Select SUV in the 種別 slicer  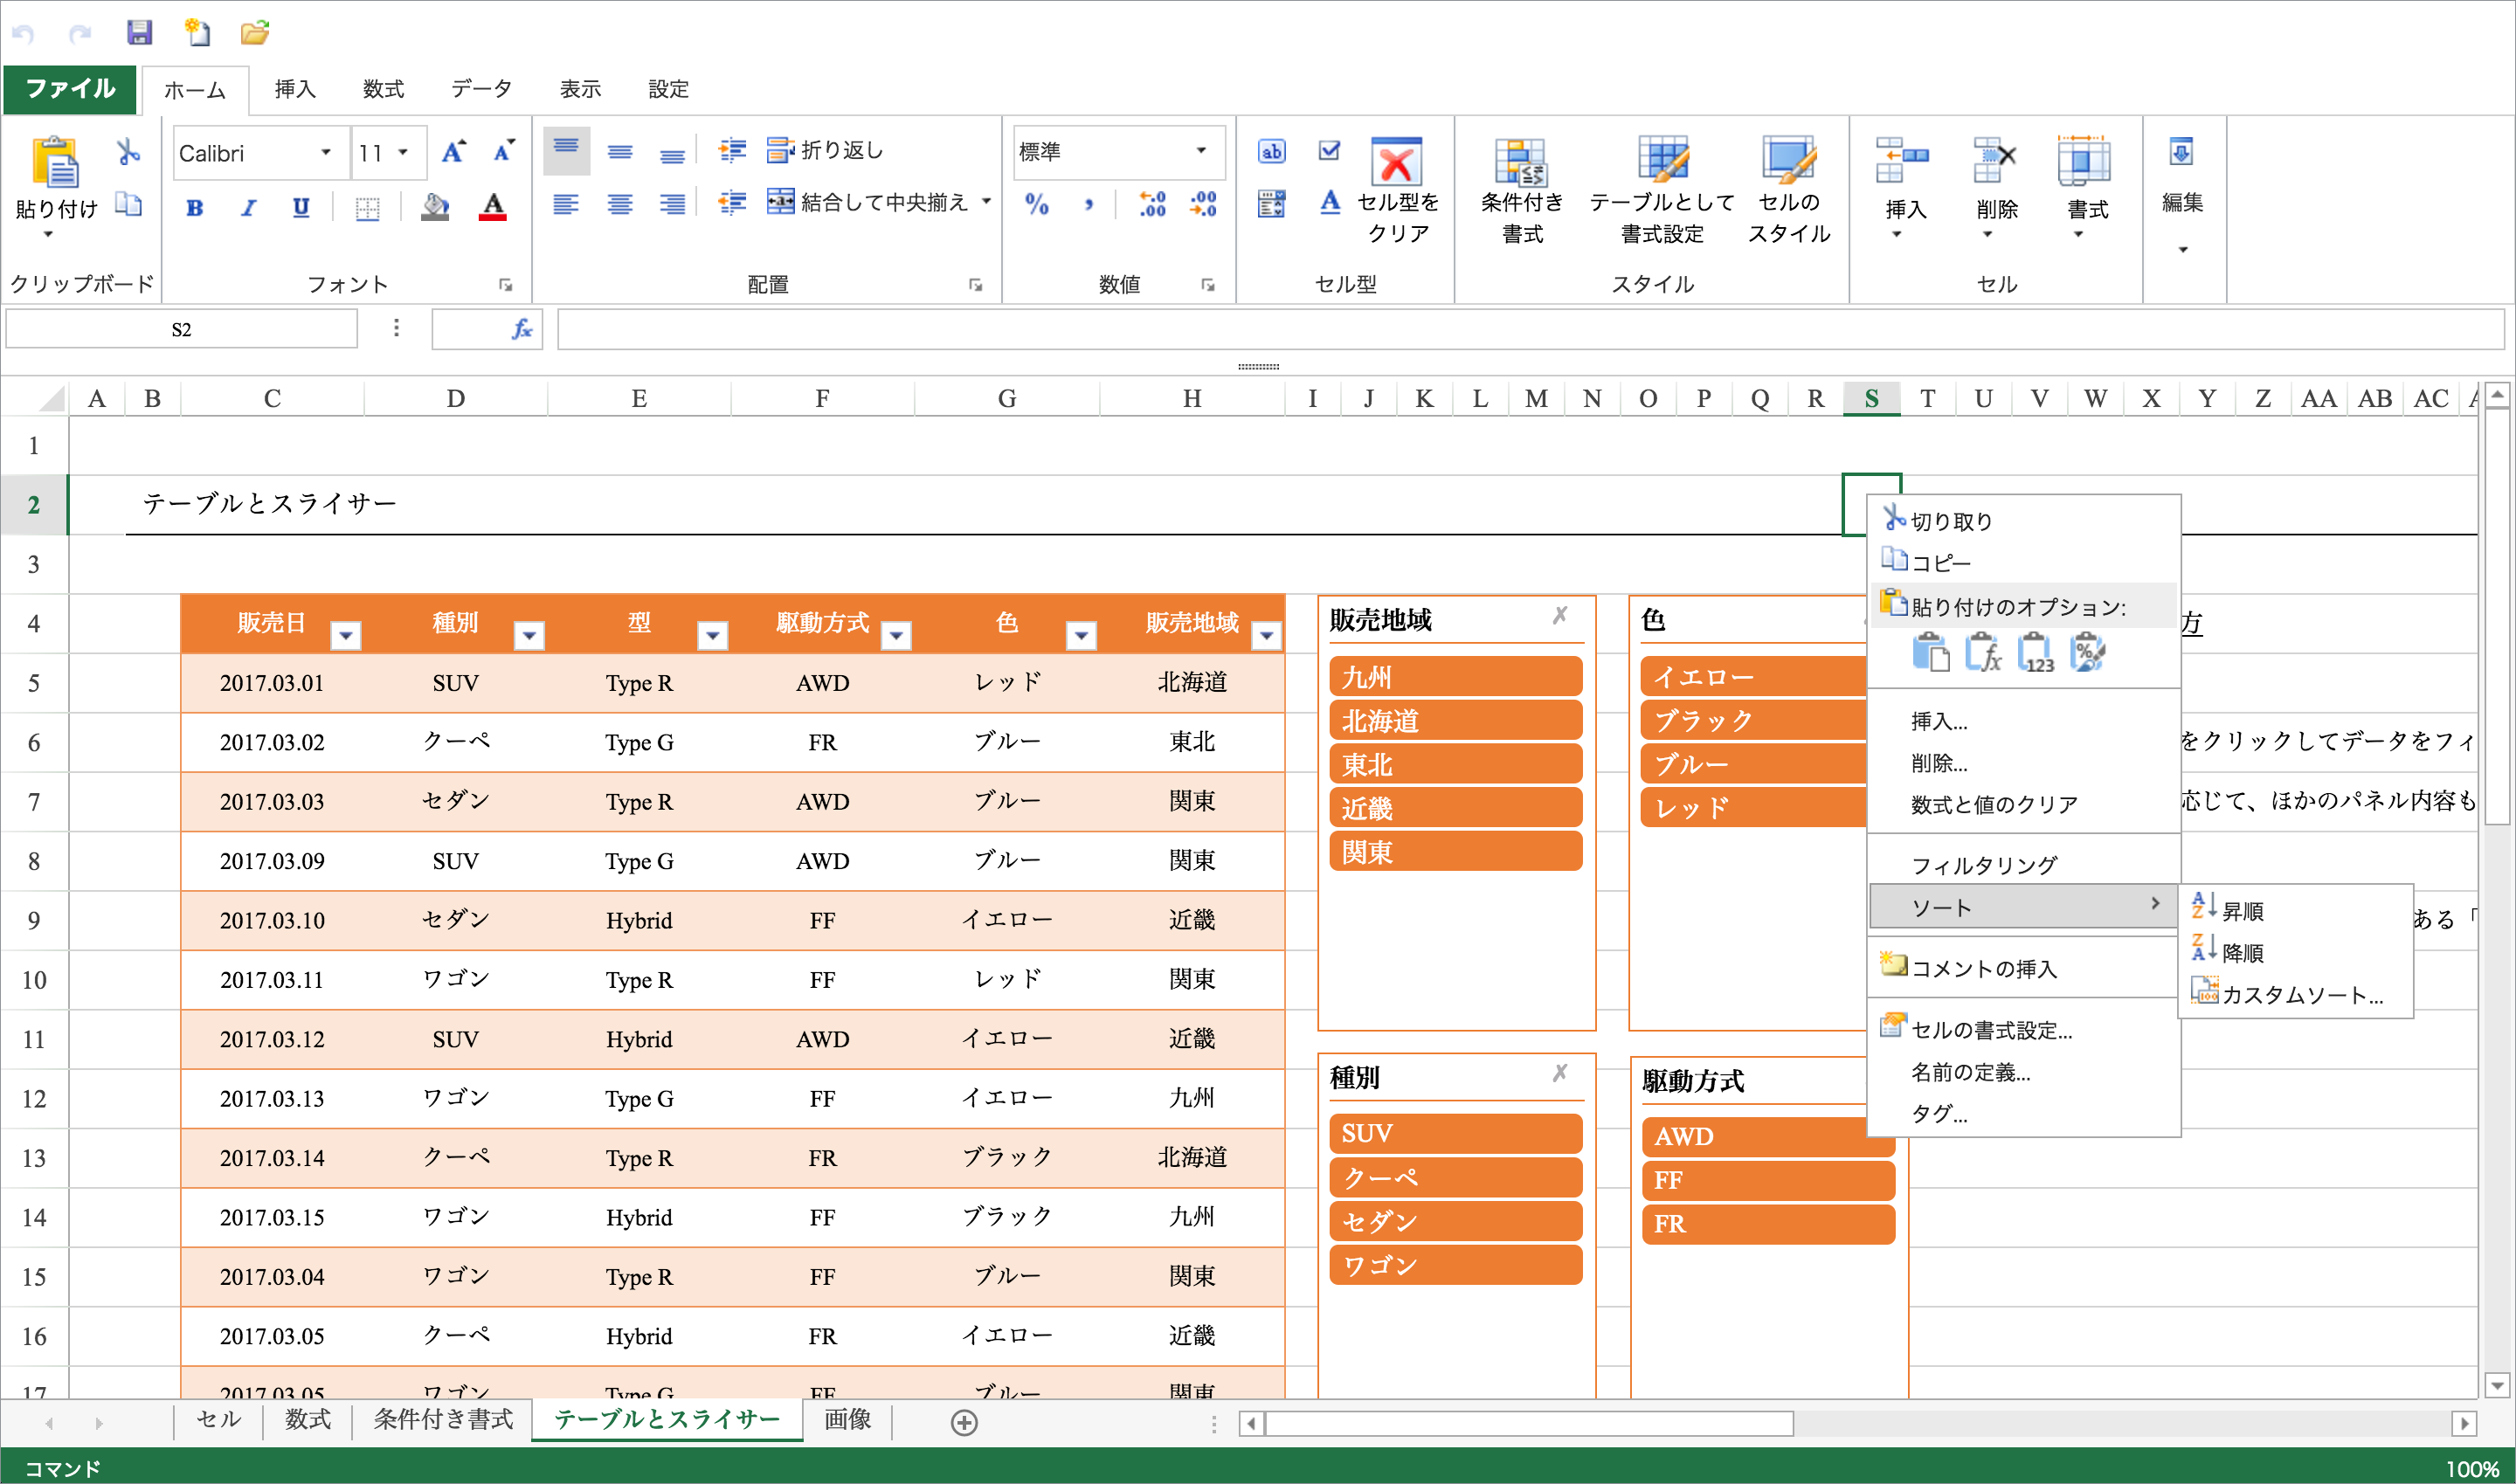[x=1456, y=1133]
